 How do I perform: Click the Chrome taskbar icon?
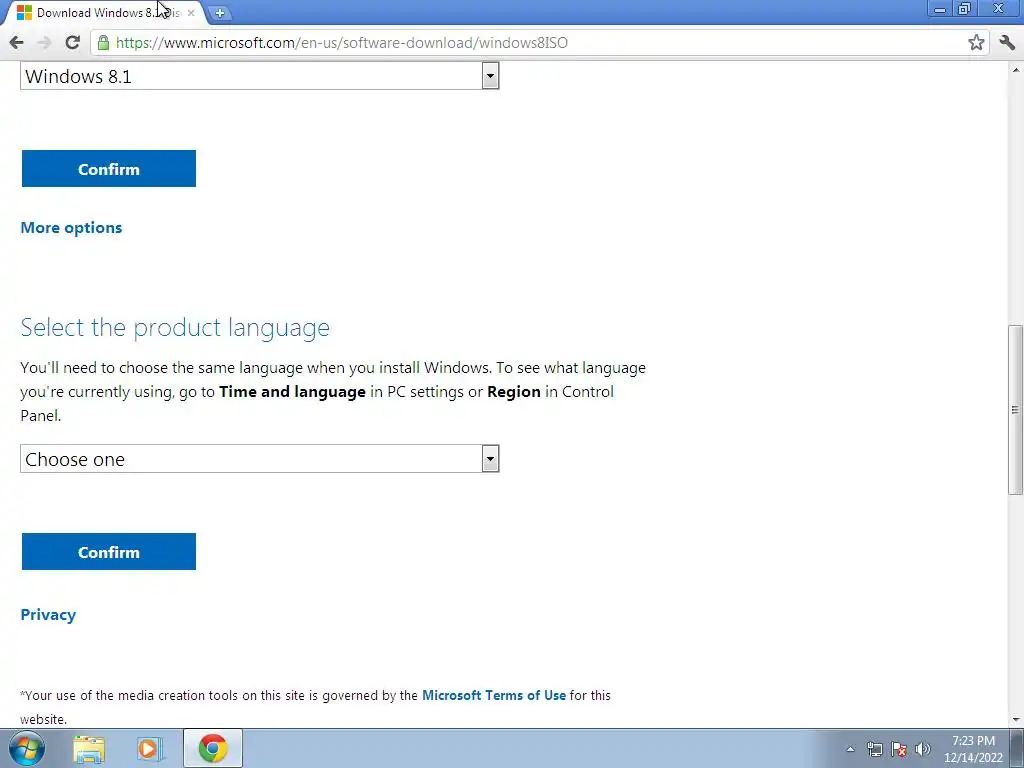pos(213,748)
